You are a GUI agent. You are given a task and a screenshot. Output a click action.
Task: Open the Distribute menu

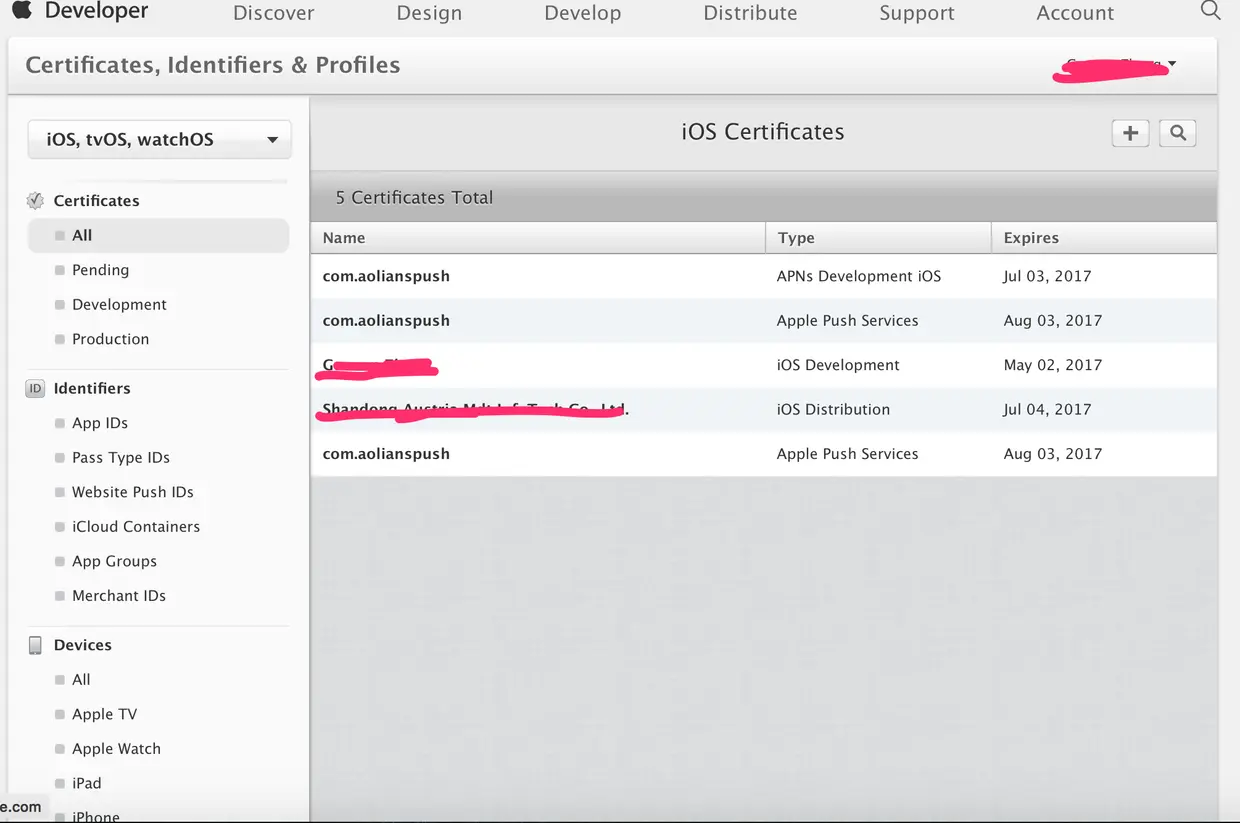pos(750,13)
